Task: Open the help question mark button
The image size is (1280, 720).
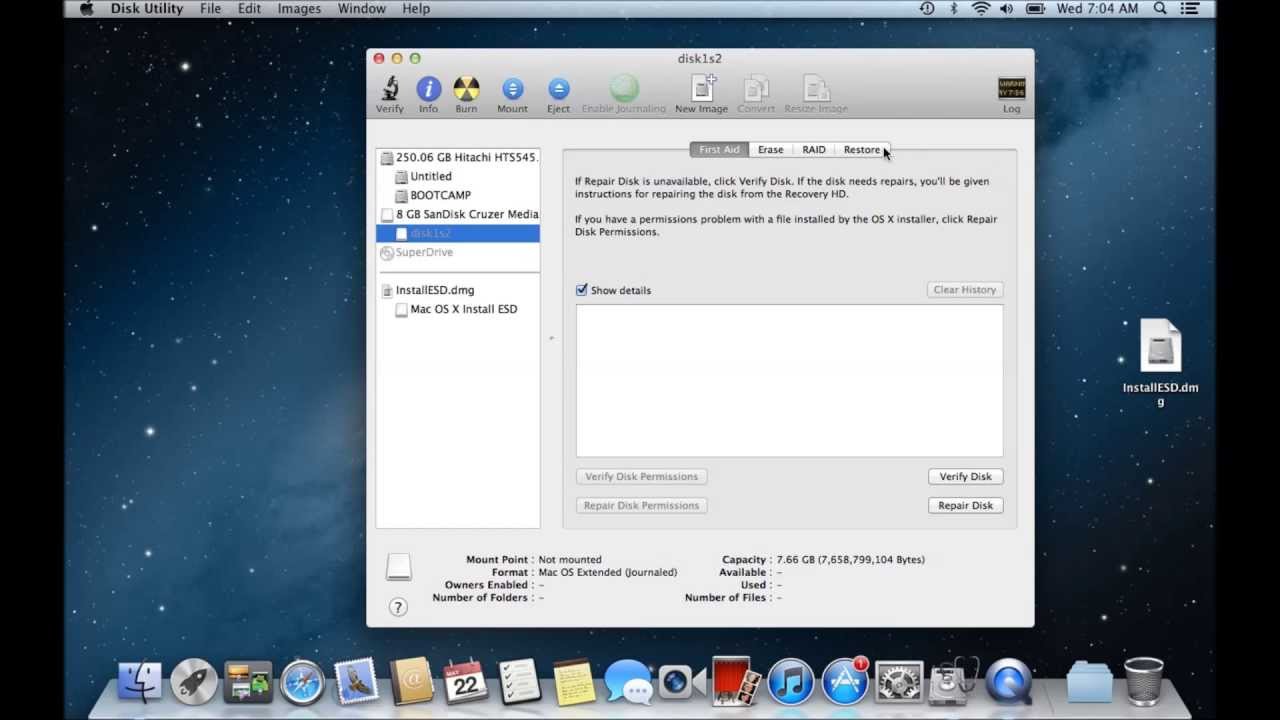Action: click(x=398, y=607)
